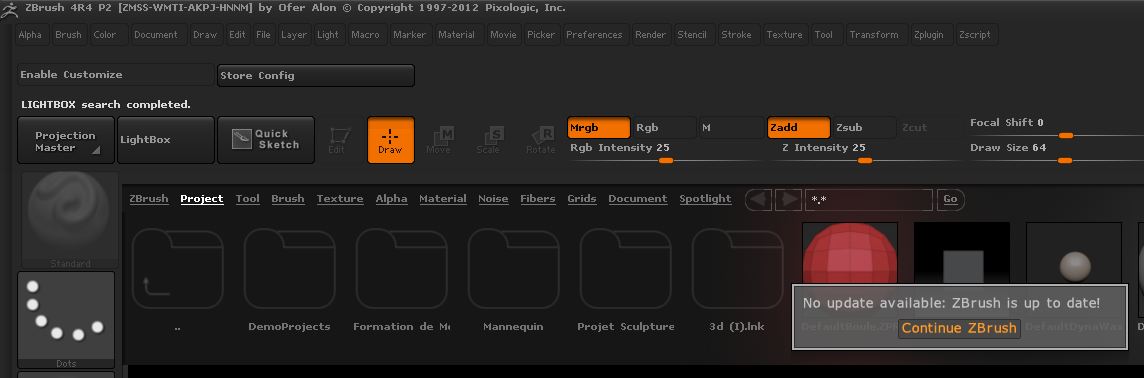Click Continue ZBrush button
This screenshot has width=1144, height=378.
[959, 328]
